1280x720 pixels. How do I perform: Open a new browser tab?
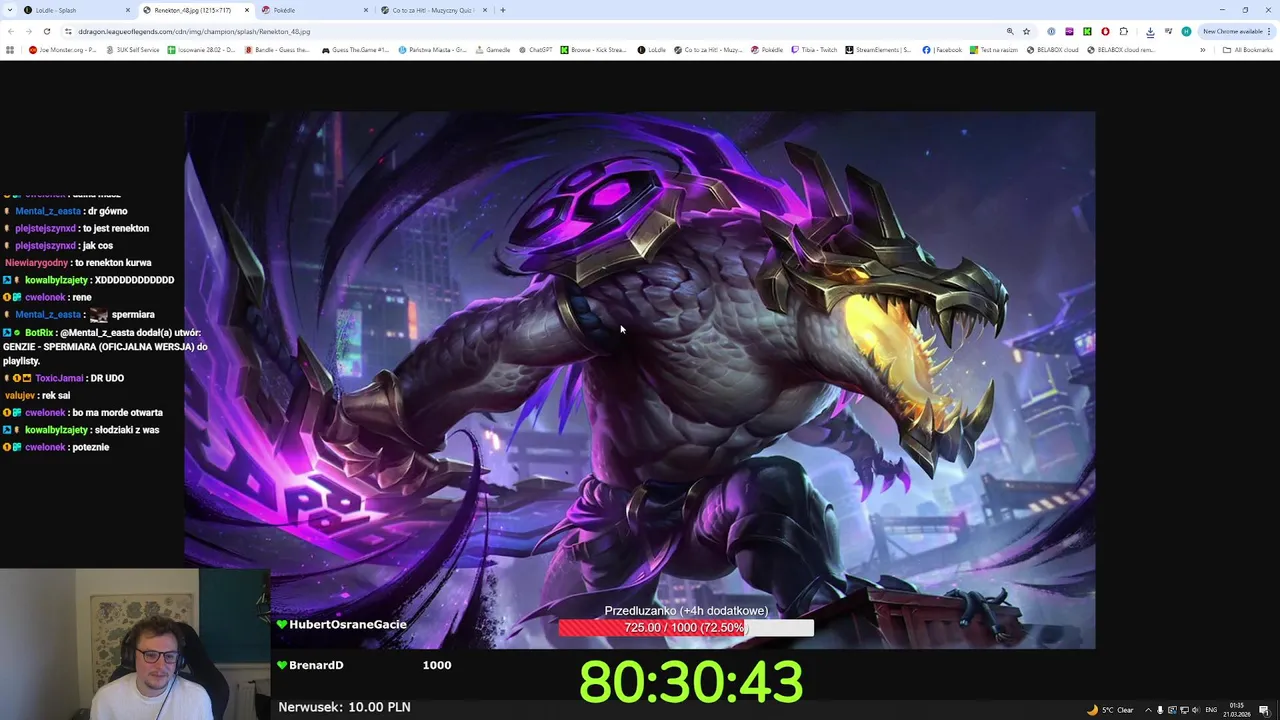coord(503,10)
